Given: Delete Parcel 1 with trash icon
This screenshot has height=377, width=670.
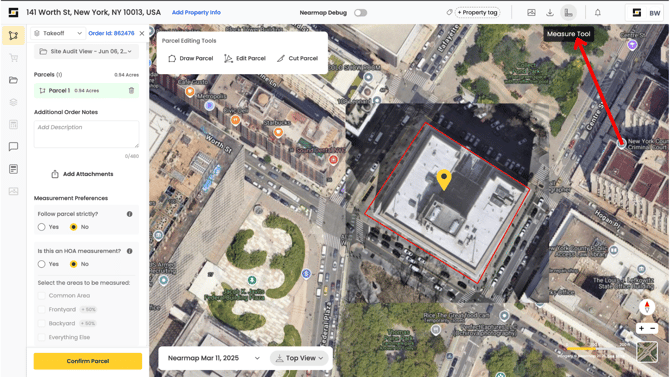Looking at the screenshot, I should tap(131, 91).
